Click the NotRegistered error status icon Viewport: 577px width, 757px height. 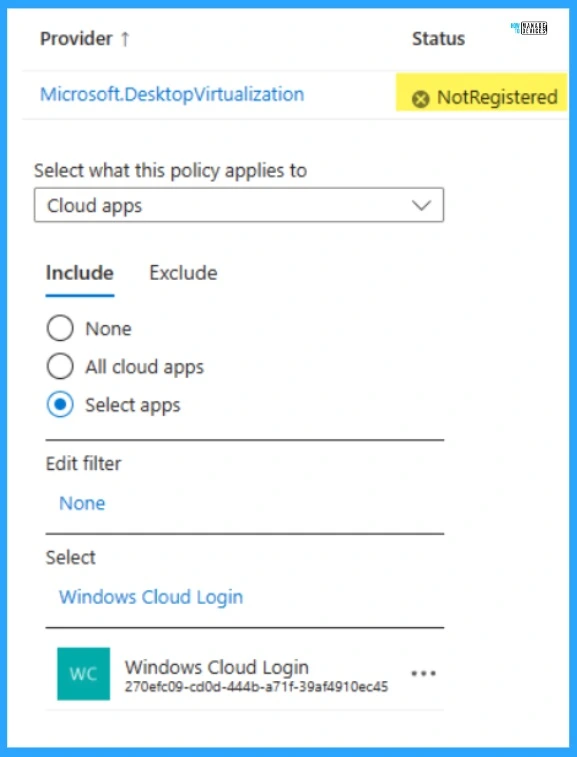pos(420,99)
